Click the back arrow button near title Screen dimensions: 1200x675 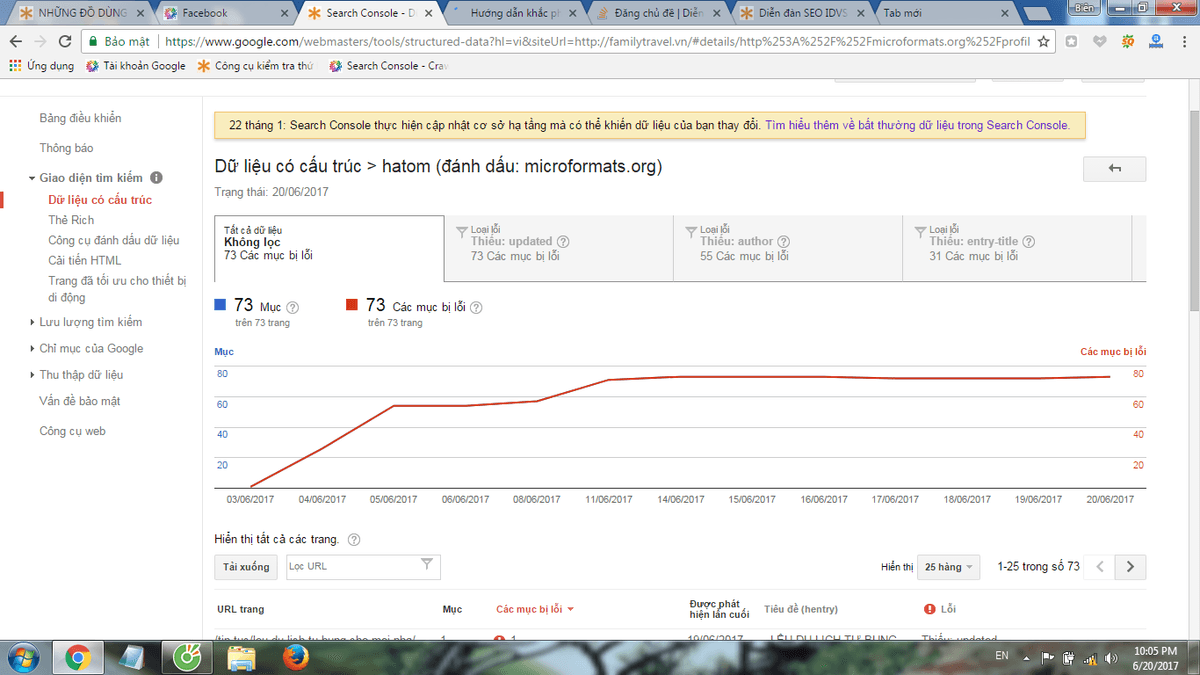(1115, 169)
